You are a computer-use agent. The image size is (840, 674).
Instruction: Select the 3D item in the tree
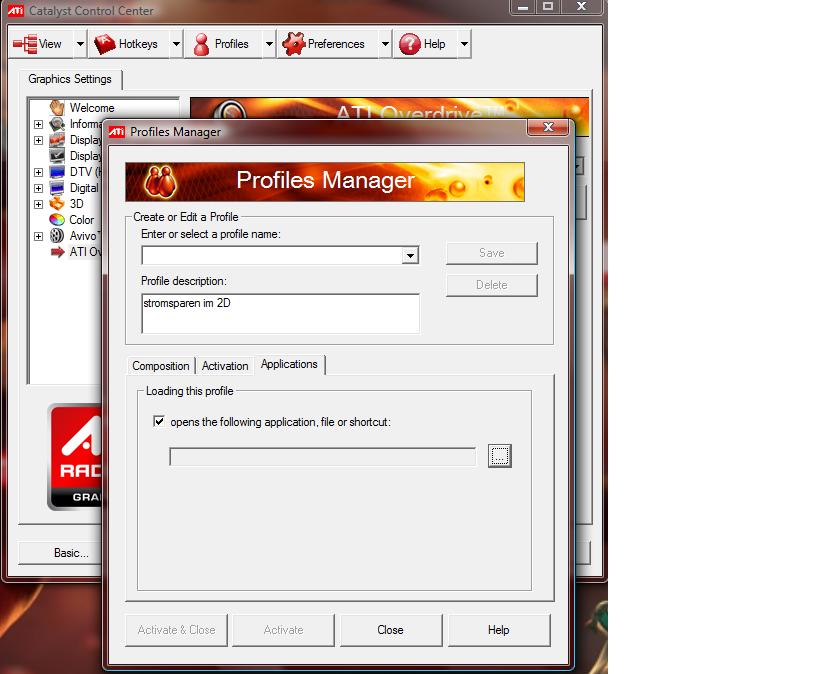pyautogui.click(x=77, y=204)
